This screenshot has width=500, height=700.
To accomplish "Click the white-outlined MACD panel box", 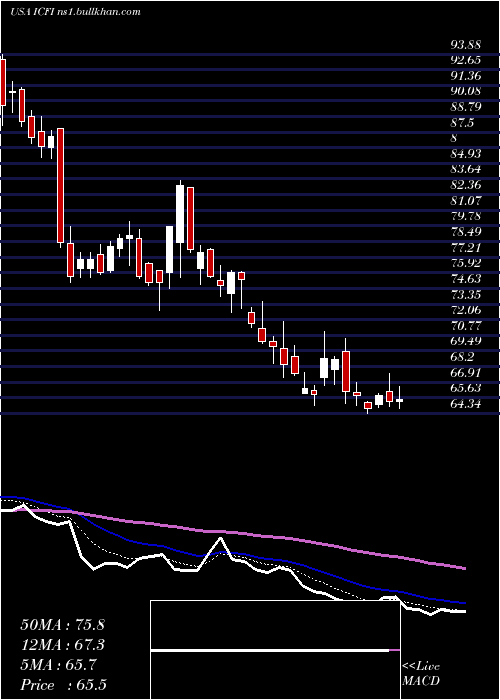I will coord(275,650).
